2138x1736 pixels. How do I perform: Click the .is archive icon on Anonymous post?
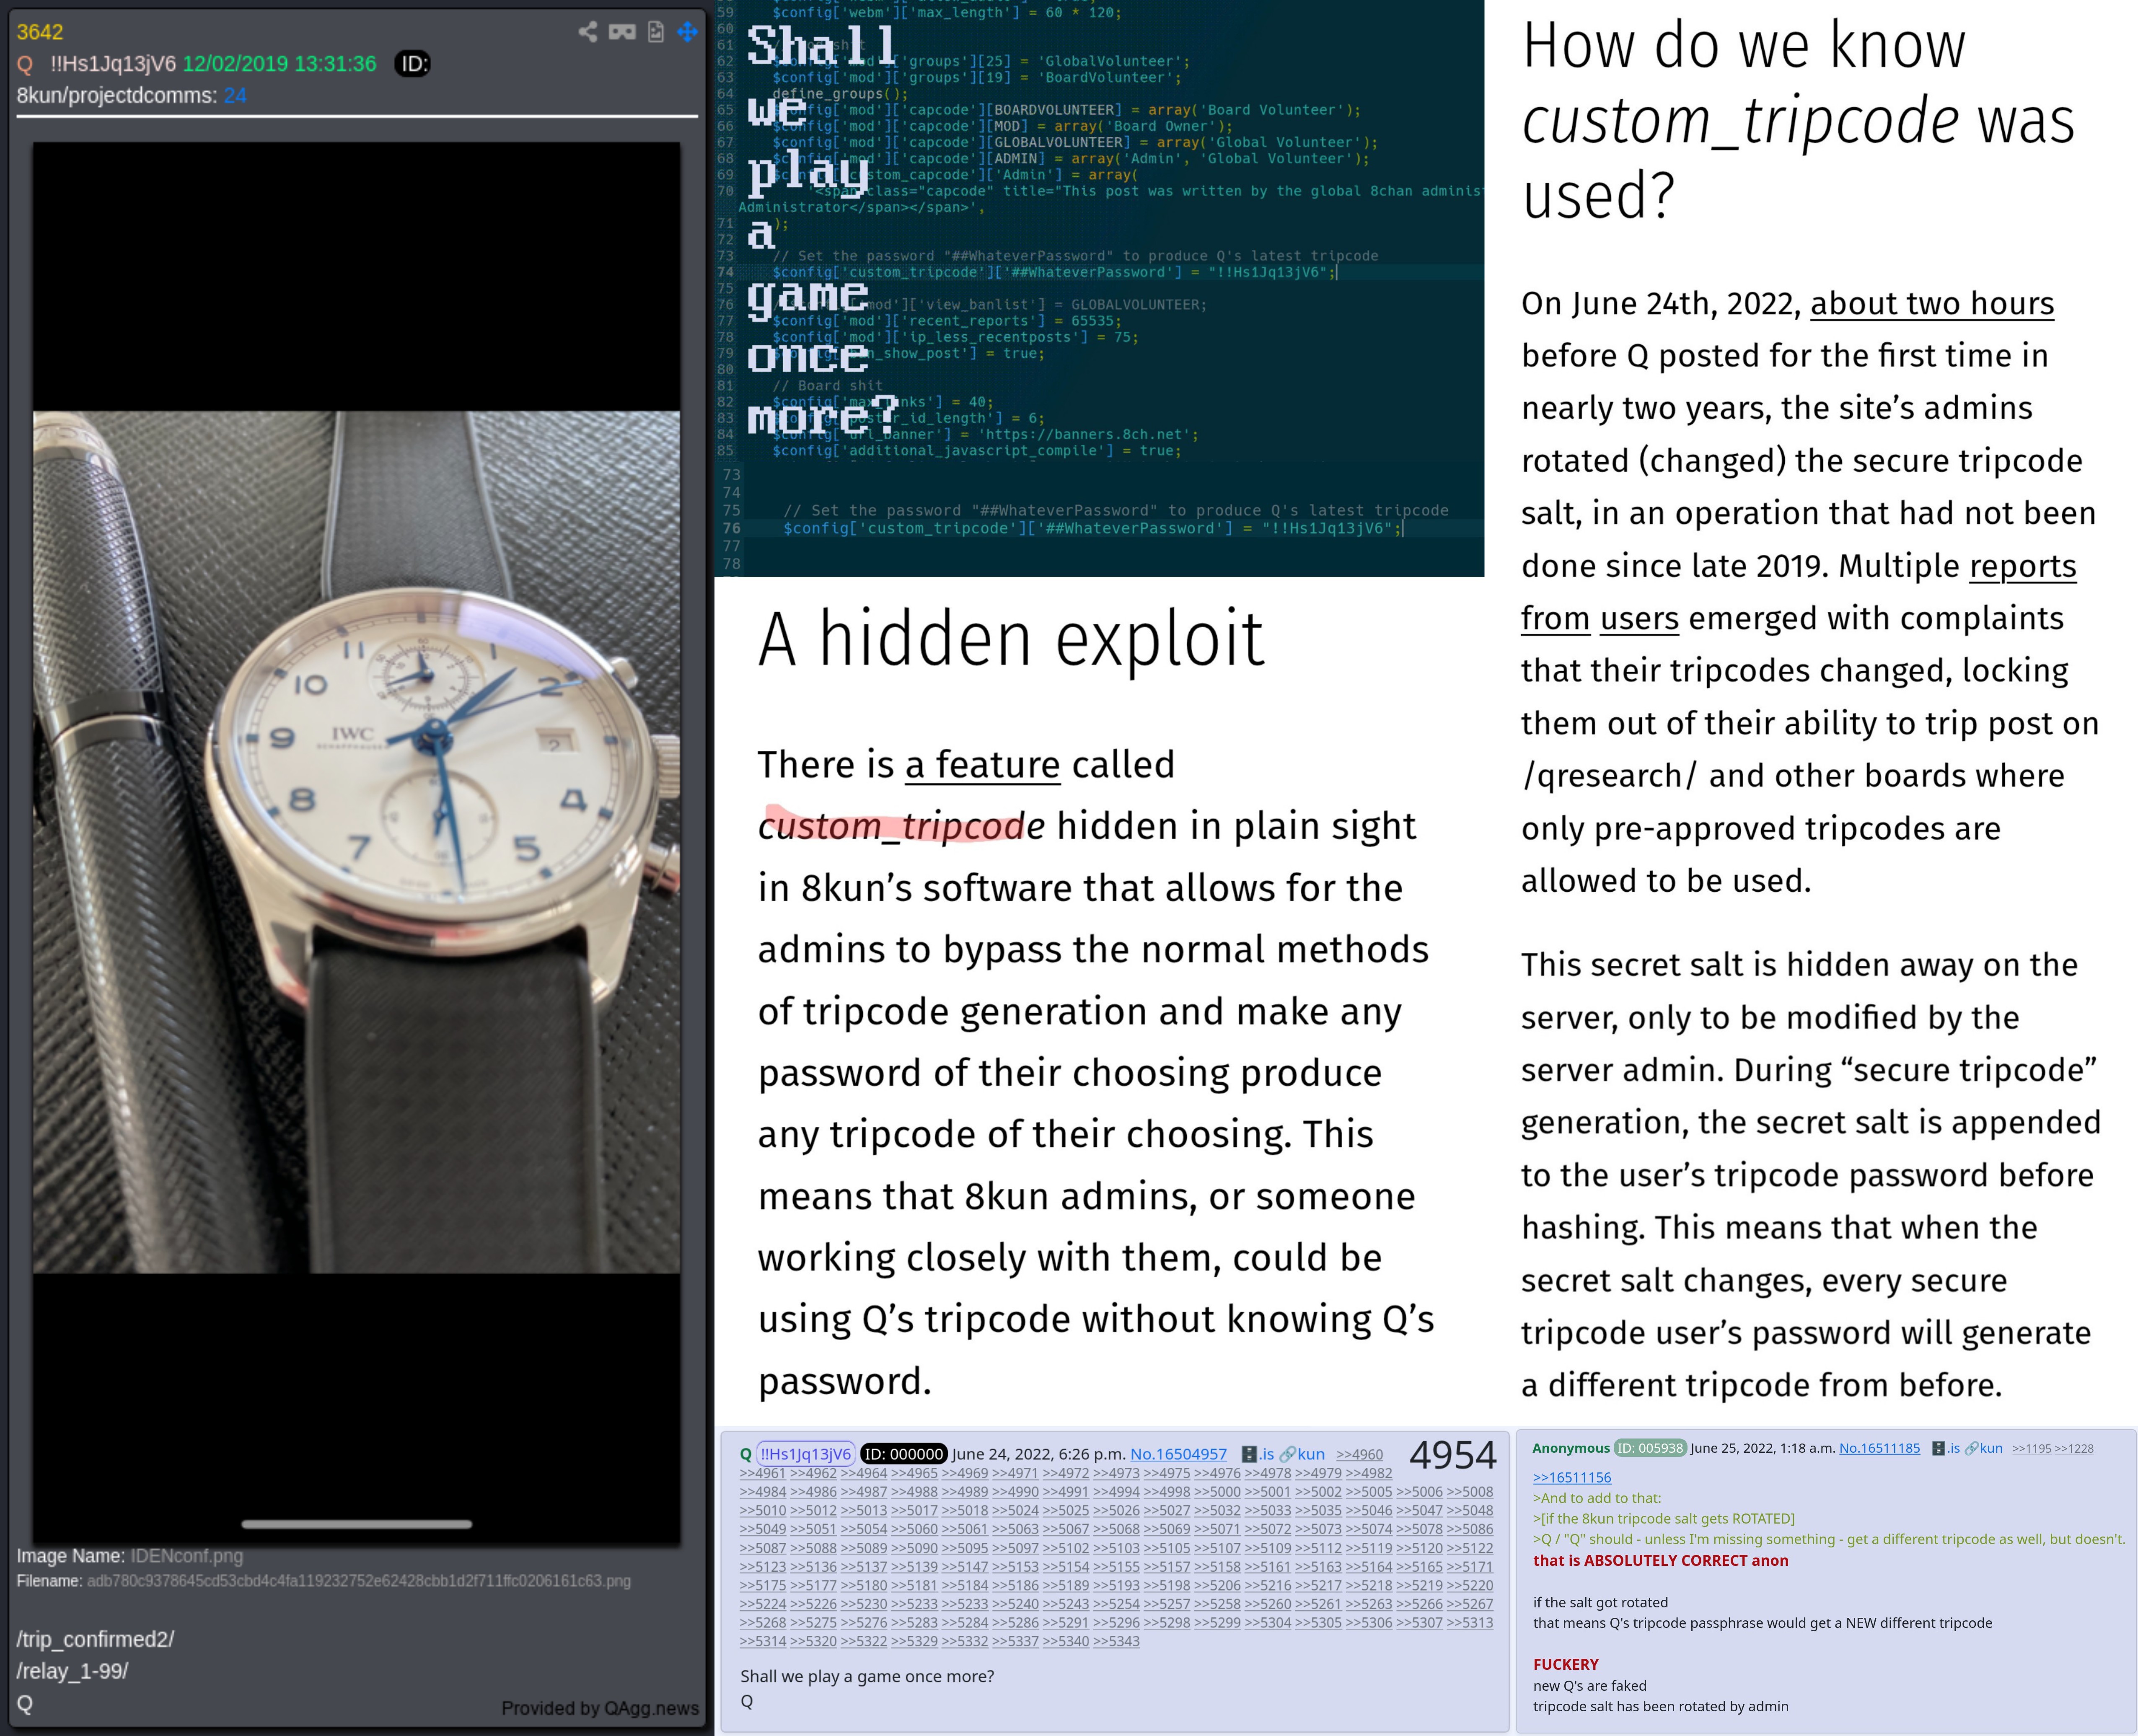1945,1448
